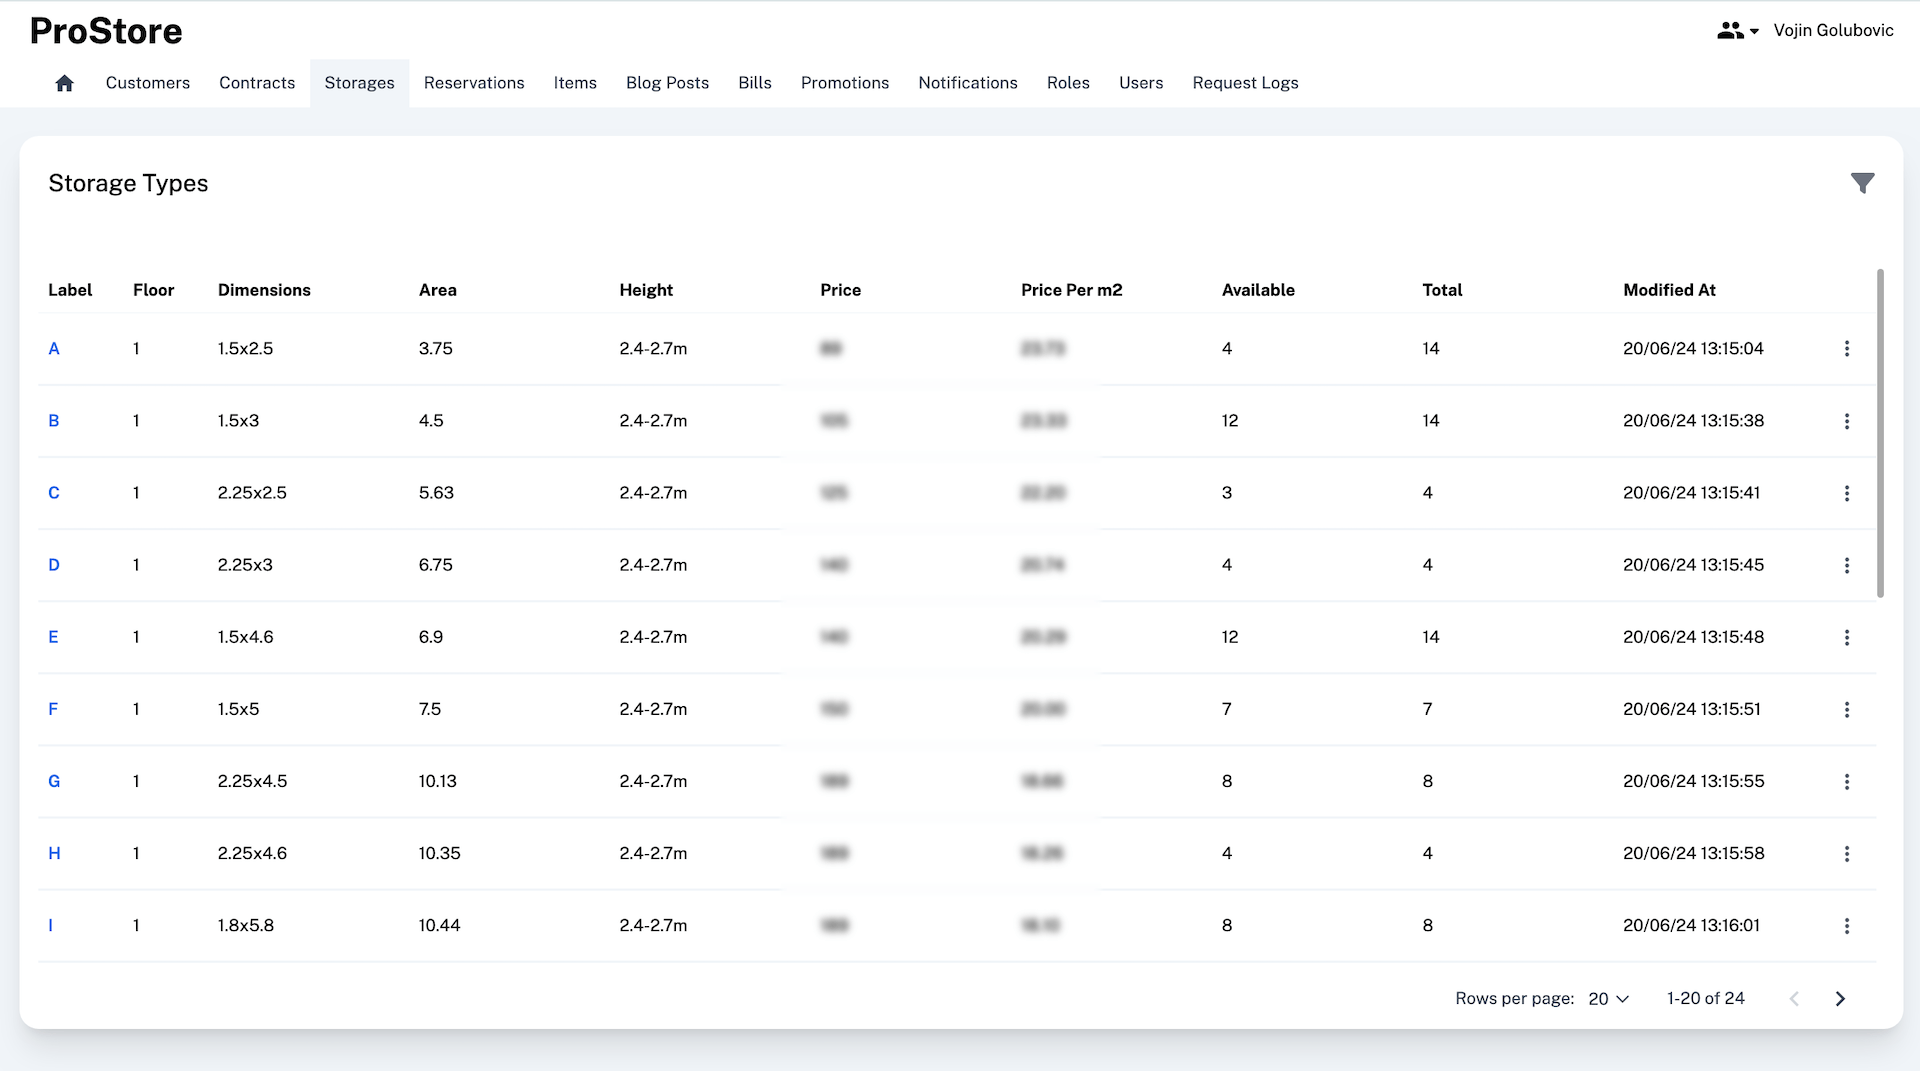
Task: Open storage type E link
Action: tap(53, 637)
